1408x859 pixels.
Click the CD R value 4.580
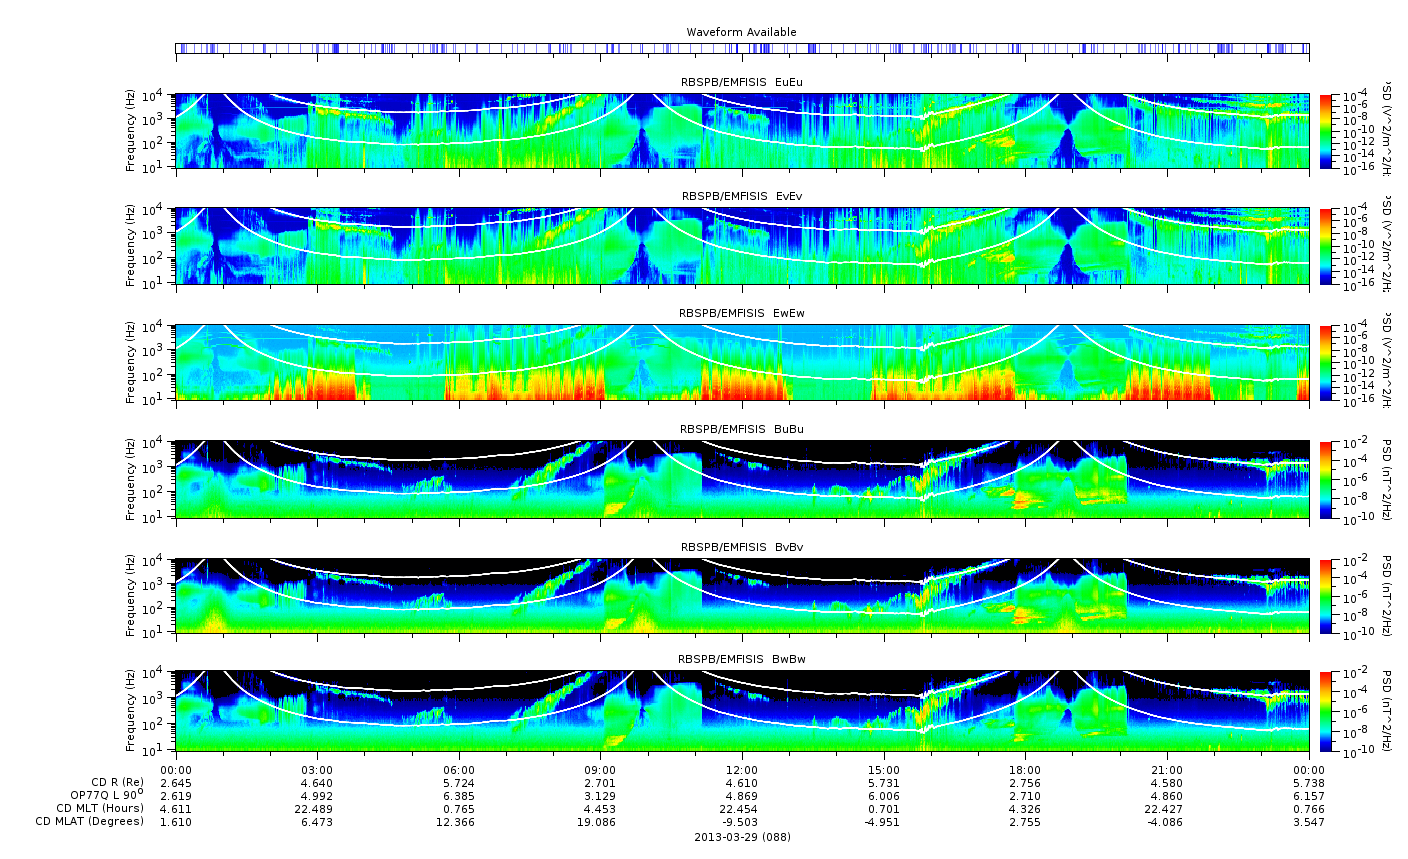click(x=1167, y=782)
